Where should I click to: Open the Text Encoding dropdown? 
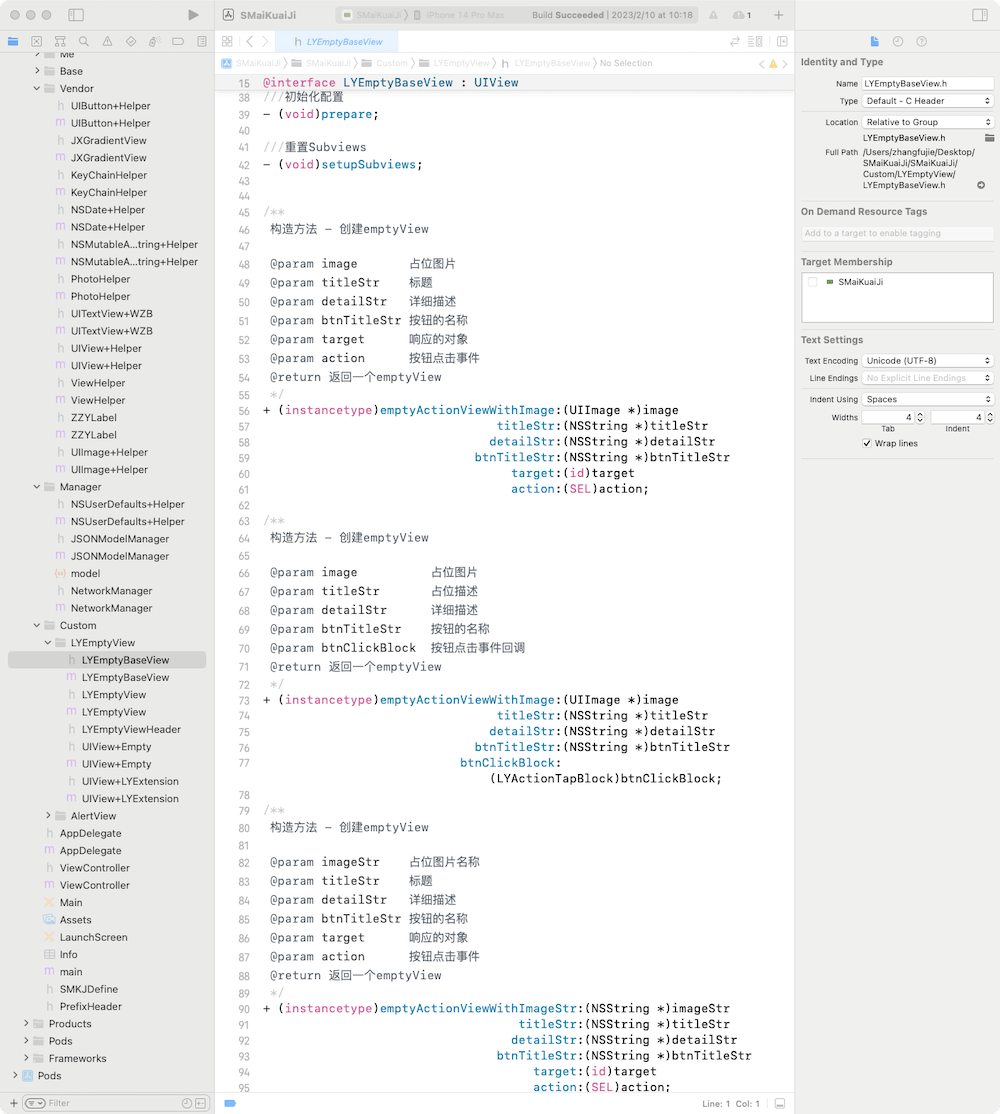click(x=928, y=361)
